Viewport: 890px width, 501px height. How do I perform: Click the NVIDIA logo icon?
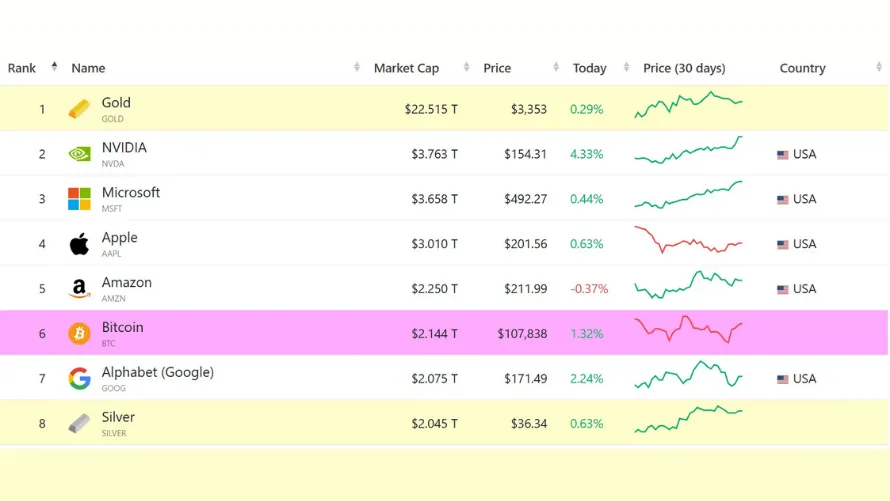79,154
